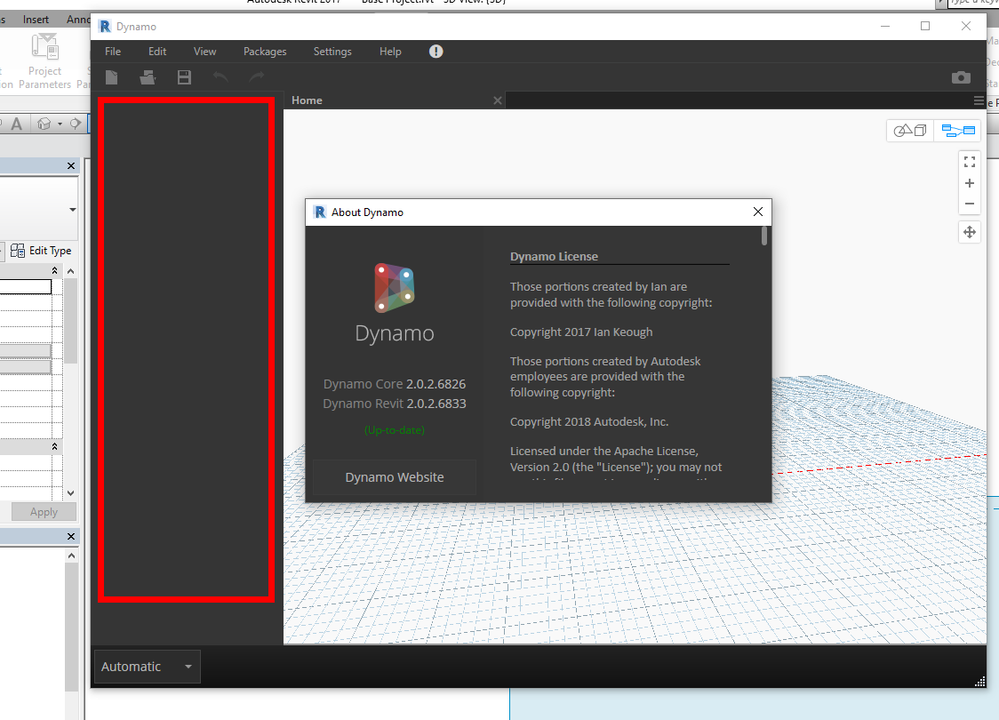Click the Dynamo window resize grip
Image resolution: width=999 pixels, height=720 pixels.
980,681
